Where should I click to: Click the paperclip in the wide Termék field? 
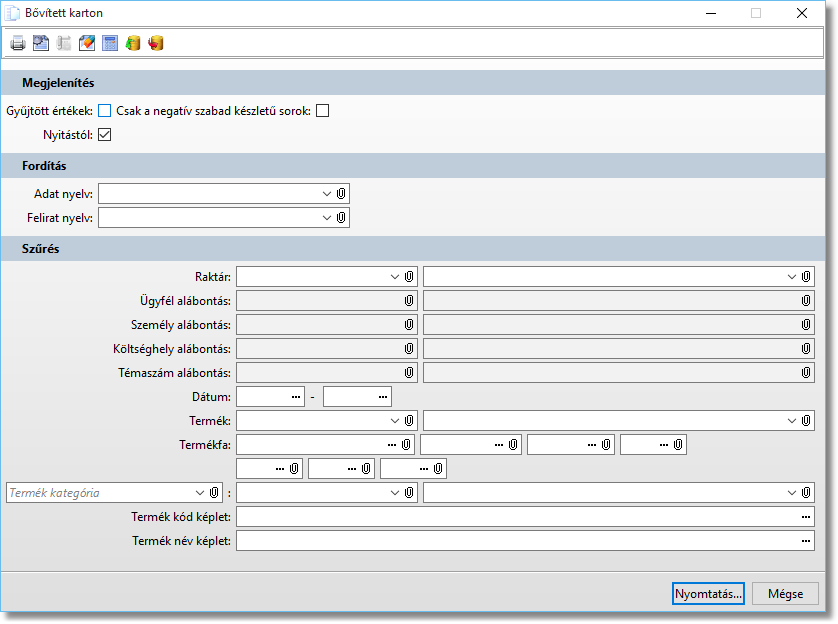coord(806,421)
